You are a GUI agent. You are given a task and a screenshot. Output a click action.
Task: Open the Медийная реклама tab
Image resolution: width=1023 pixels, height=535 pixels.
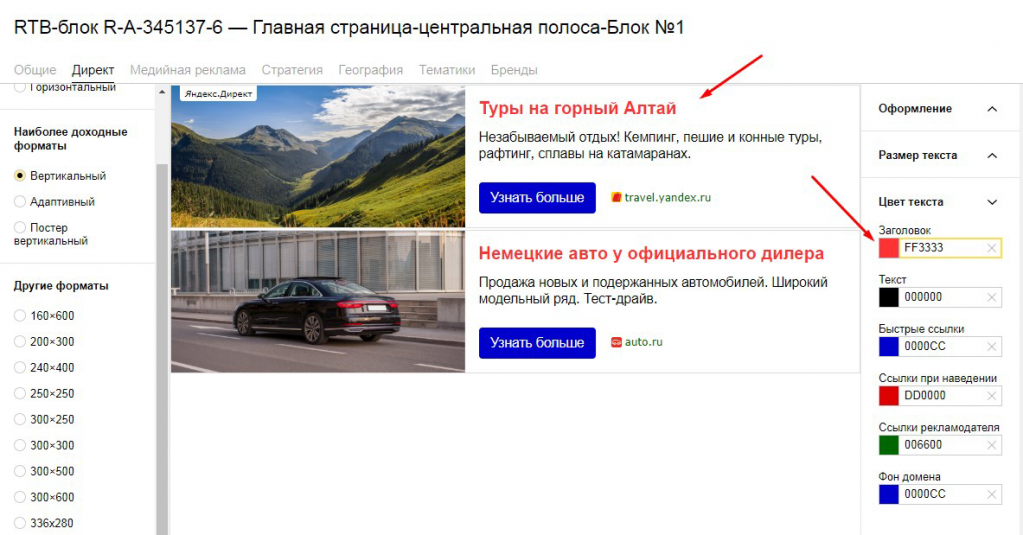[x=188, y=70]
